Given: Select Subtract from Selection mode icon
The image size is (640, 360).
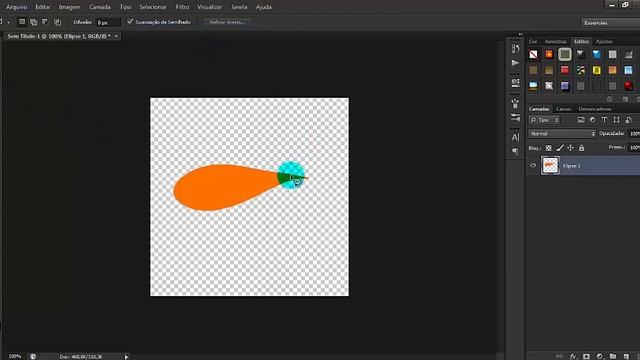Looking at the screenshot, I should 45,22.
